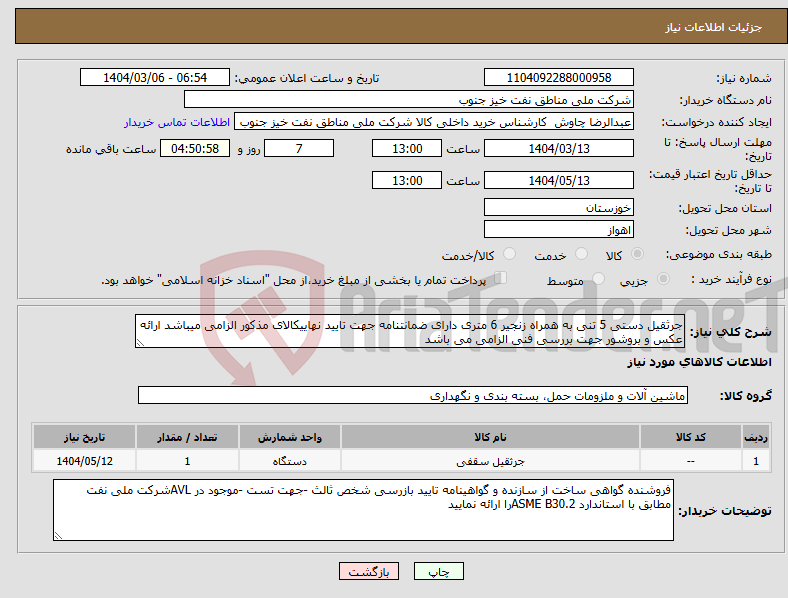
Task: Click the price validity date 1404/05/13
Action: click(558, 180)
